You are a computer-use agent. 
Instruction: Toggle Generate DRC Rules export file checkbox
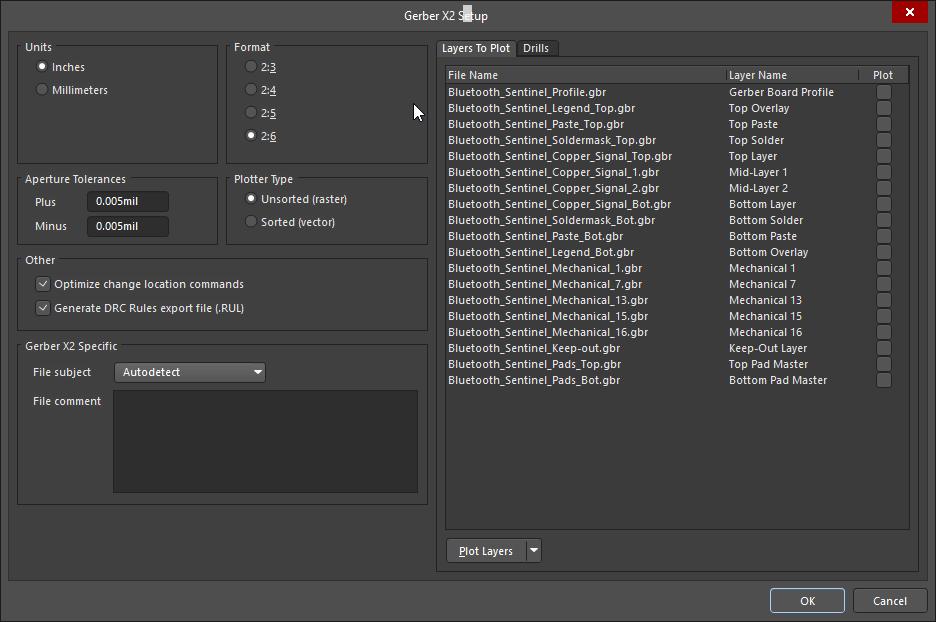click(42, 307)
